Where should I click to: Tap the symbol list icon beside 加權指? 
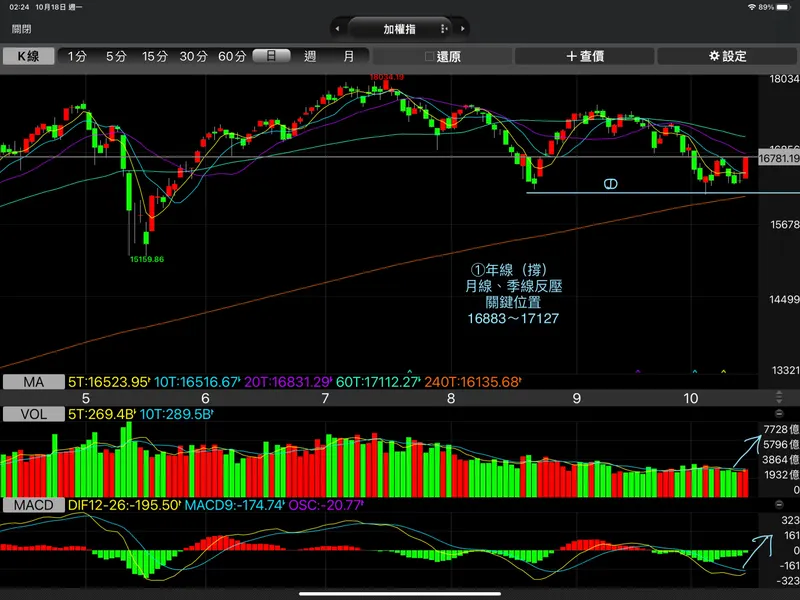pos(444,29)
